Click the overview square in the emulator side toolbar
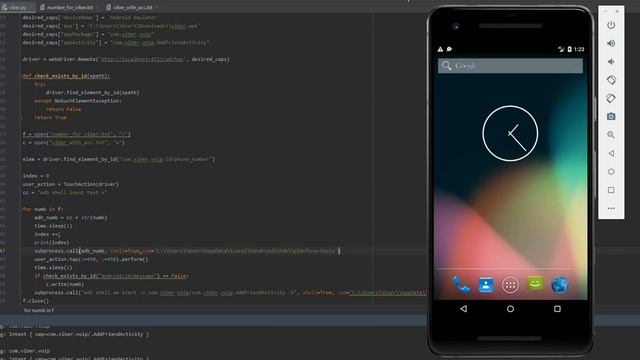This screenshot has height=360, width=640. 611,190
